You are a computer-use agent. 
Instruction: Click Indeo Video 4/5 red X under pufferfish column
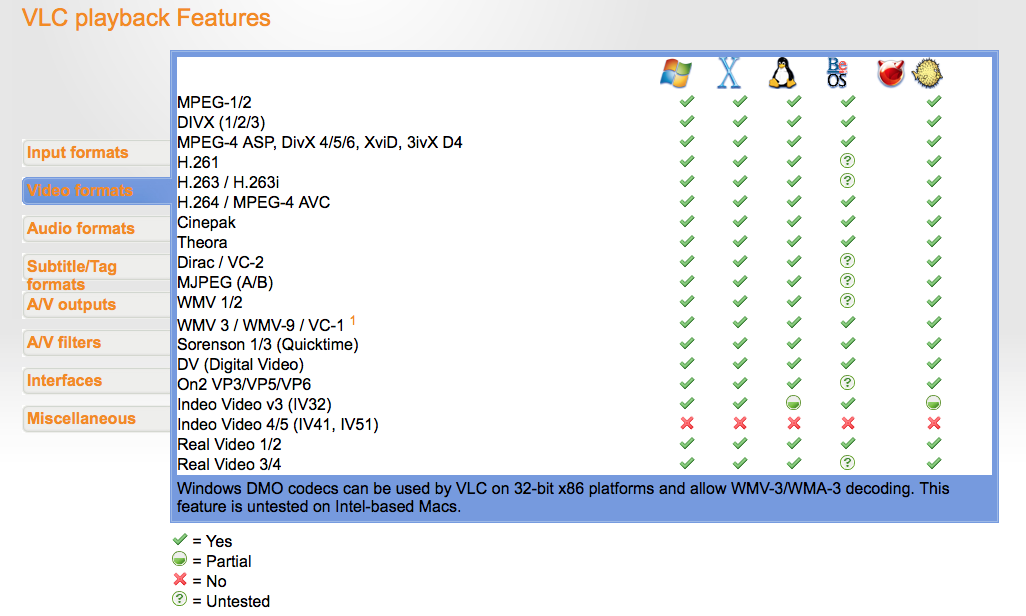(x=934, y=424)
